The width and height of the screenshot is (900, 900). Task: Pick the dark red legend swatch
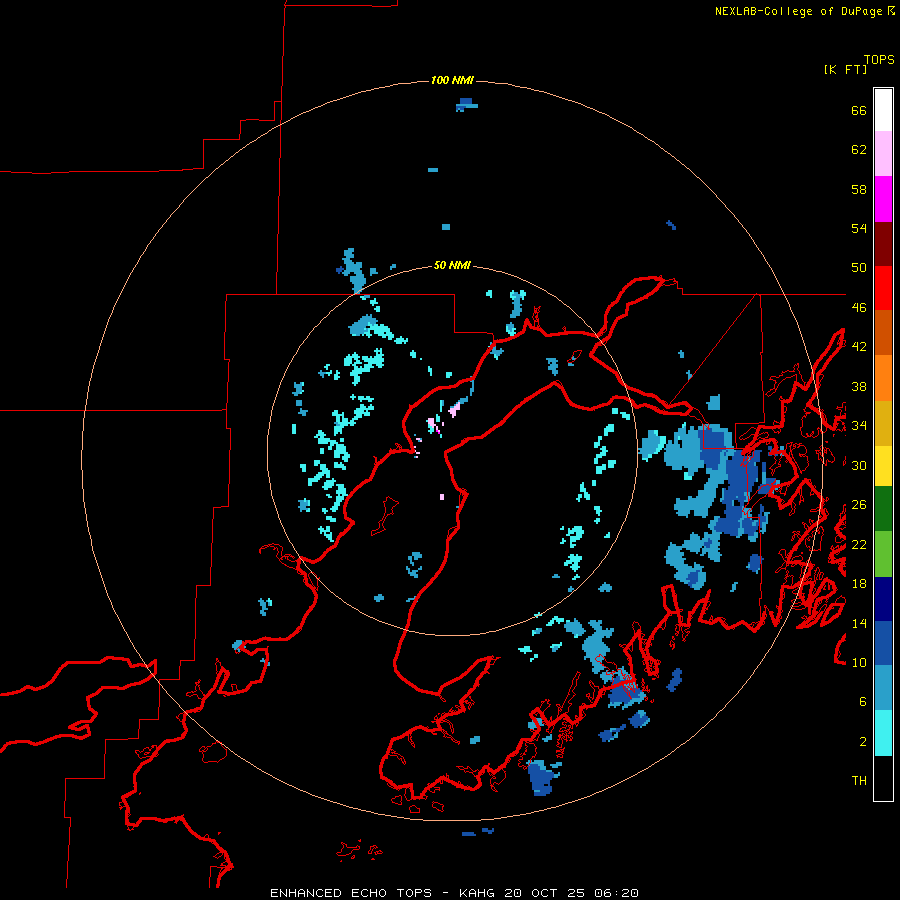883,245
